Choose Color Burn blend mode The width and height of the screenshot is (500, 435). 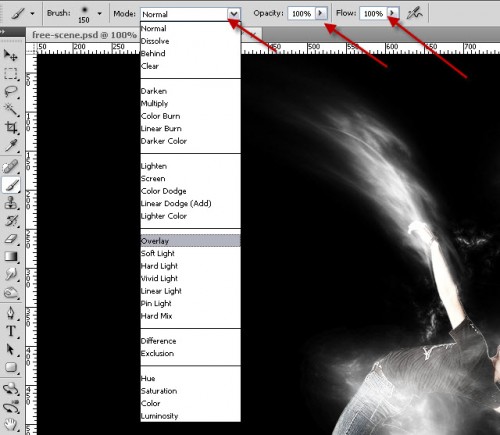tap(190, 116)
